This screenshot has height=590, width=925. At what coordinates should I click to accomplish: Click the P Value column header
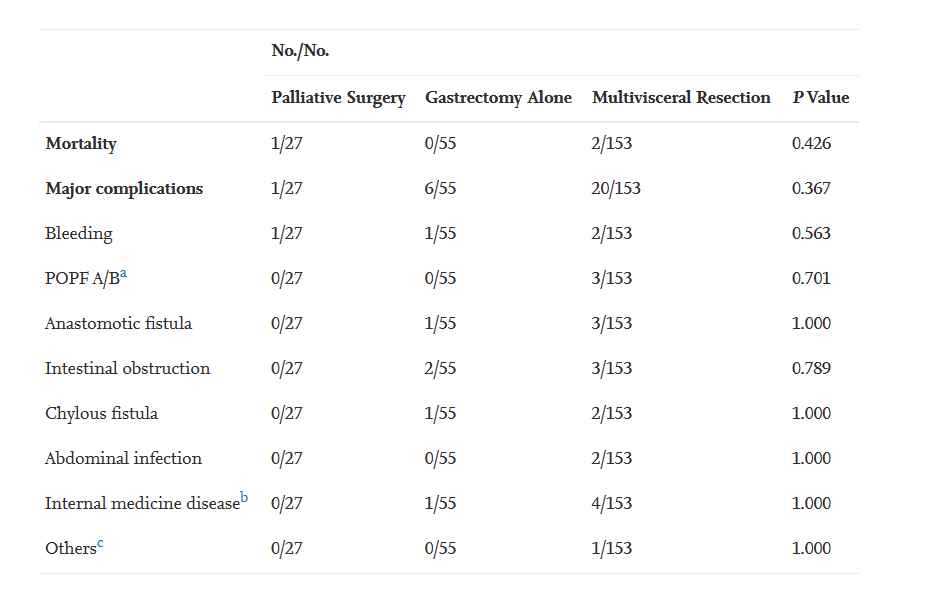[820, 98]
